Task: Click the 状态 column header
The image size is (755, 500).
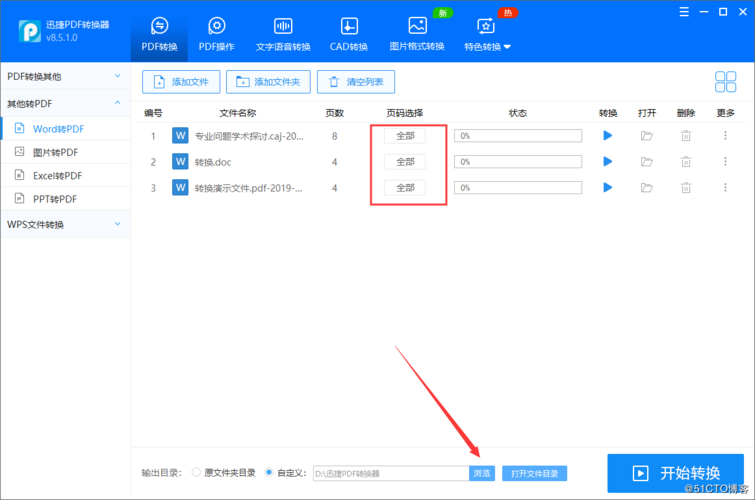Action: [x=518, y=113]
